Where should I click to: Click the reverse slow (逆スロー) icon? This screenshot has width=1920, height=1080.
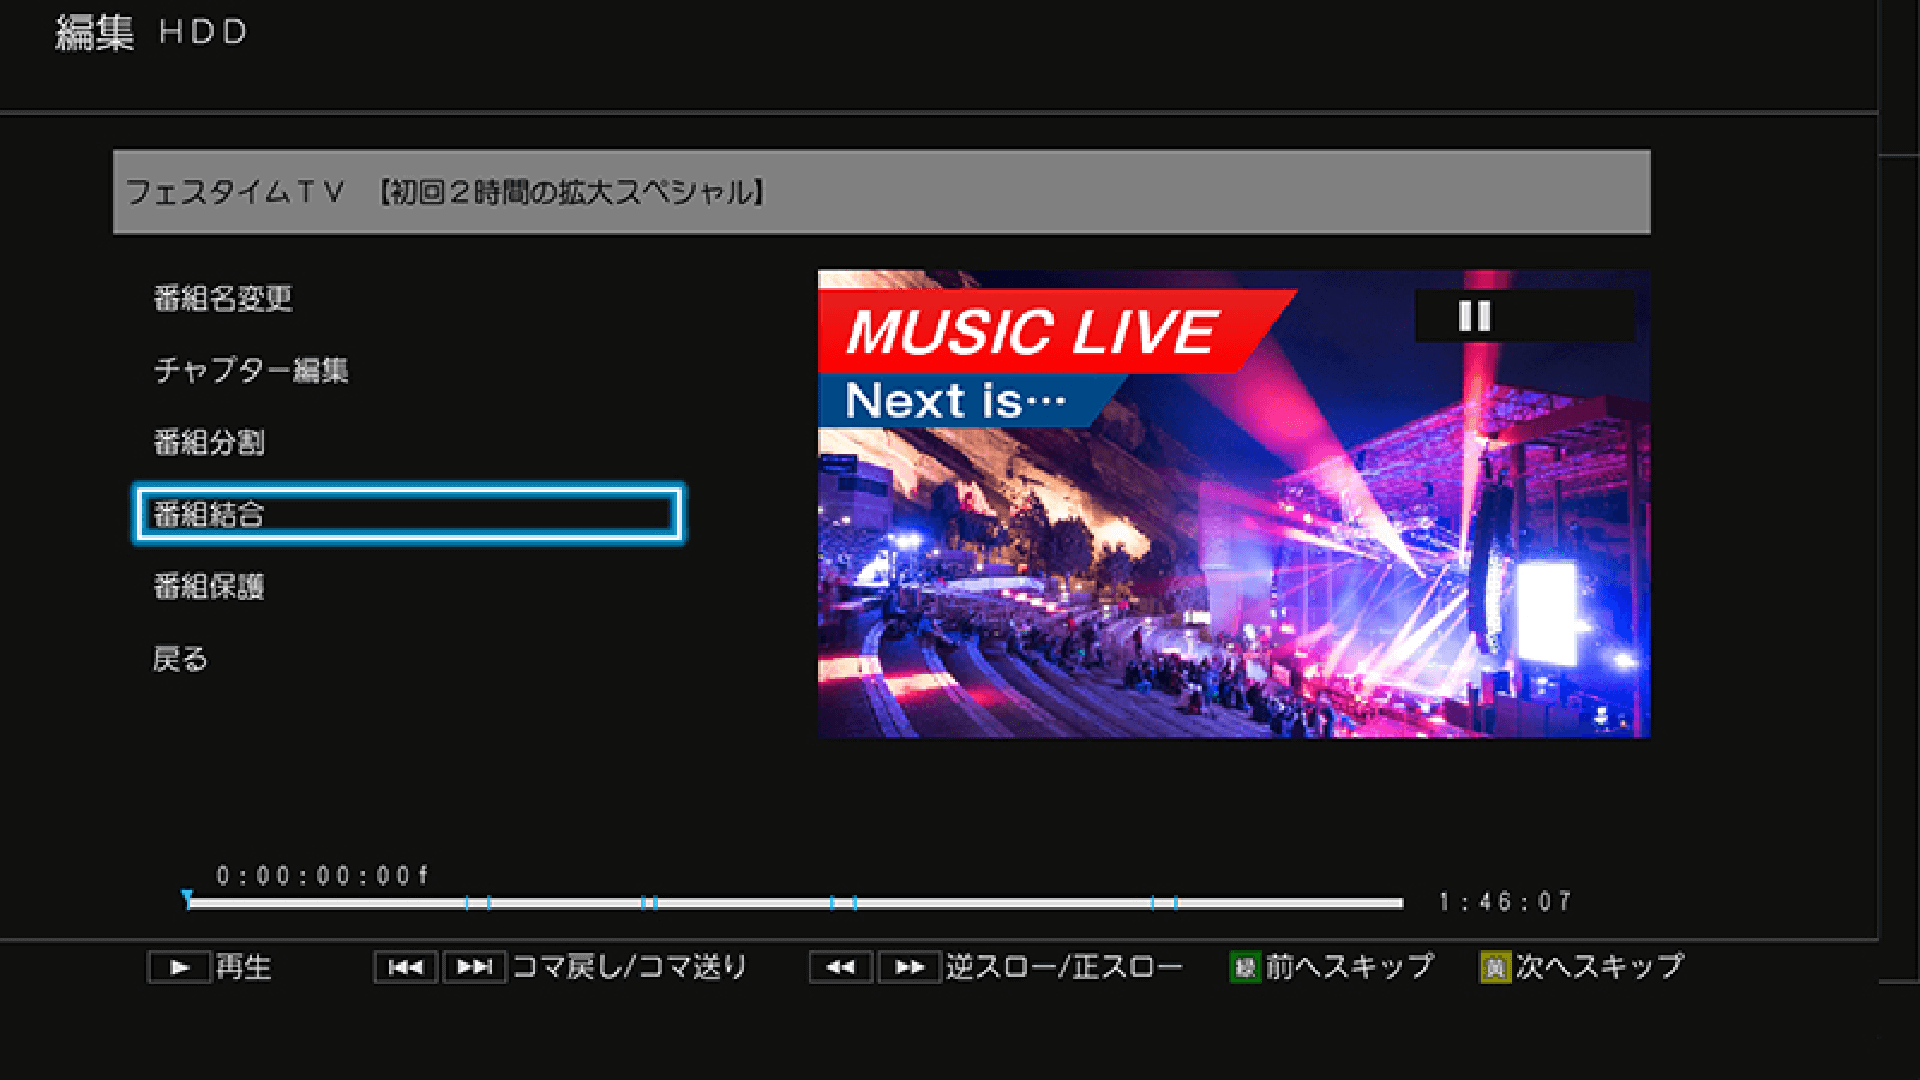(x=840, y=967)
